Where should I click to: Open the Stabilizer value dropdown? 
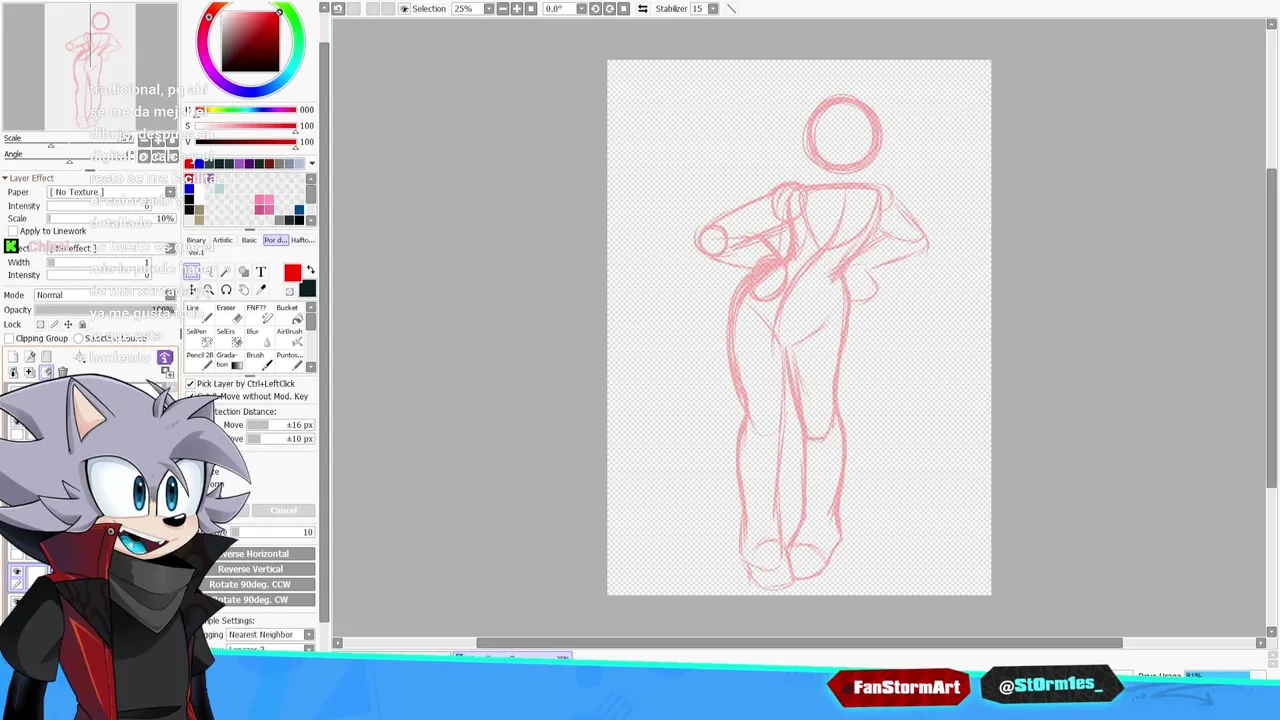tap(713, 8)
